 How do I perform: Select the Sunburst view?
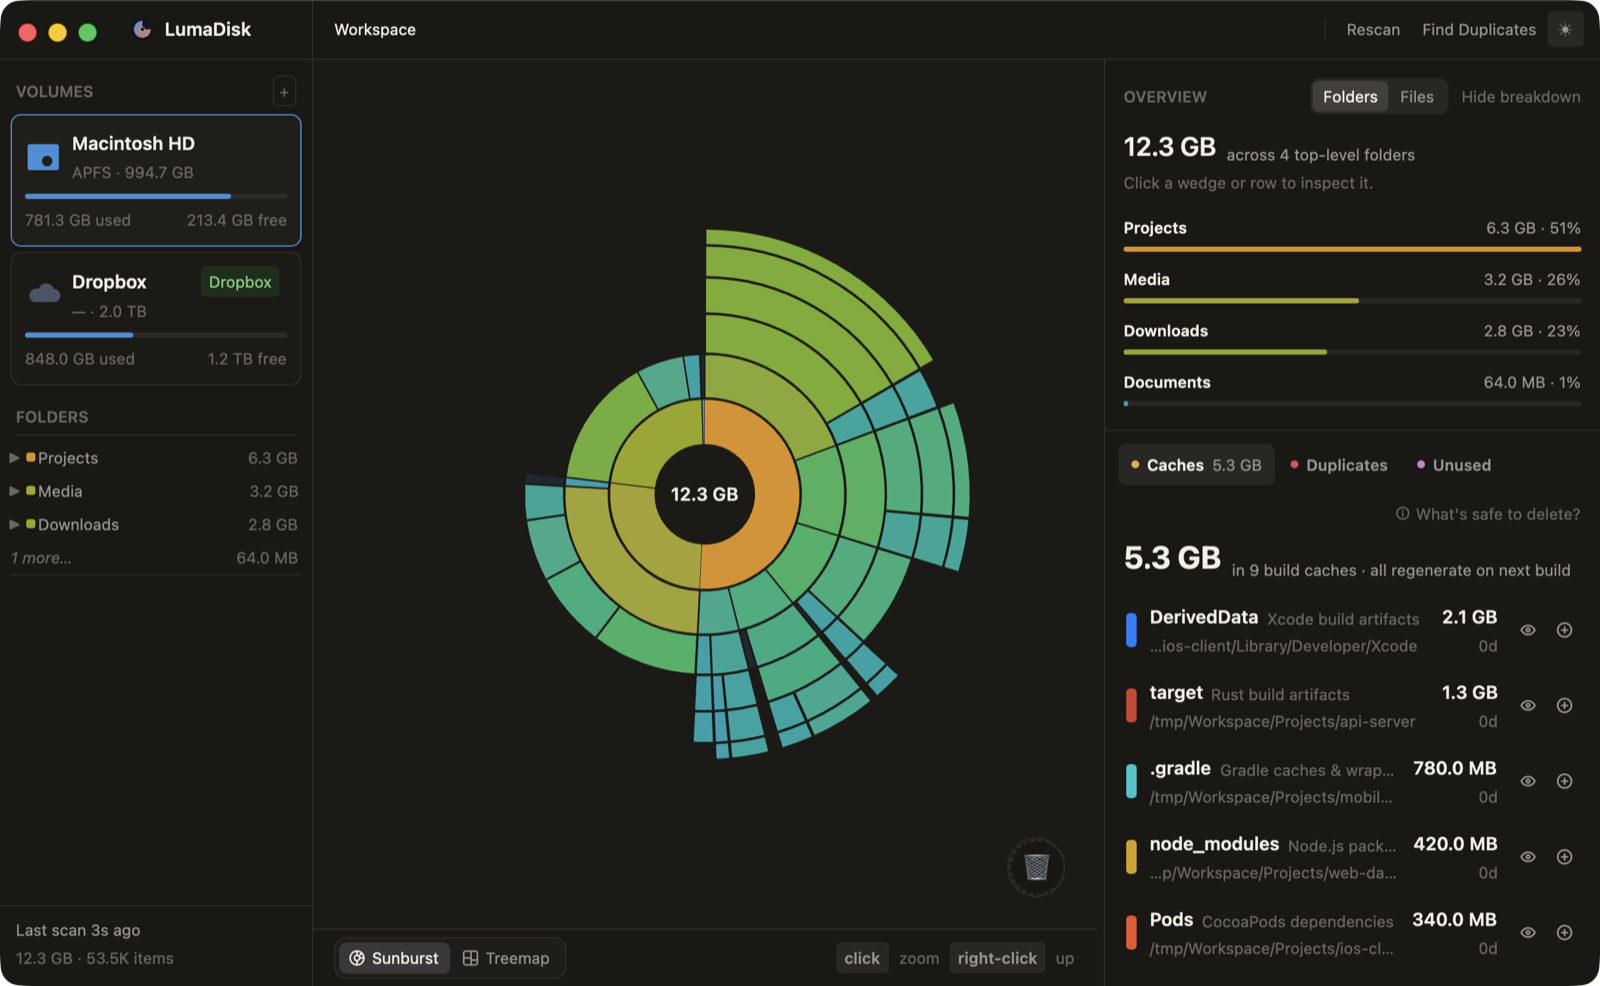[x=394, y=958]
